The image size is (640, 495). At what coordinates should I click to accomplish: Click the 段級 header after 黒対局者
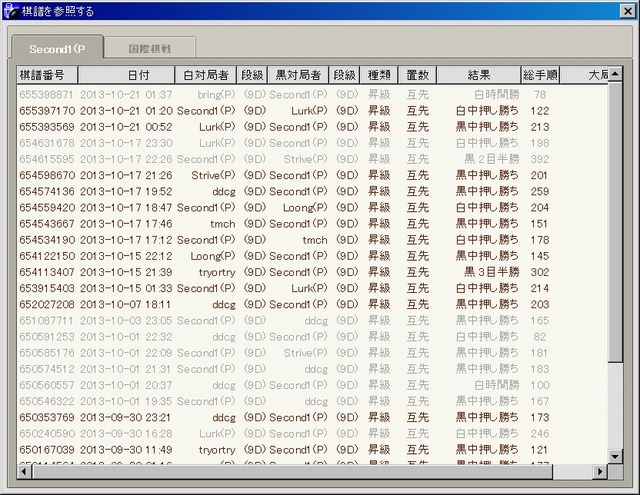(x=344, y=75)
